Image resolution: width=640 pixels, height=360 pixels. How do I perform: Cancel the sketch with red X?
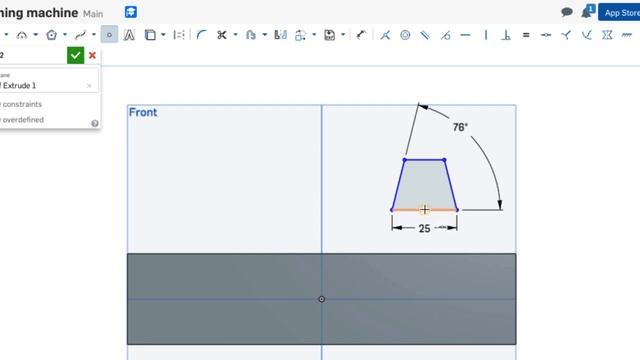92,55
